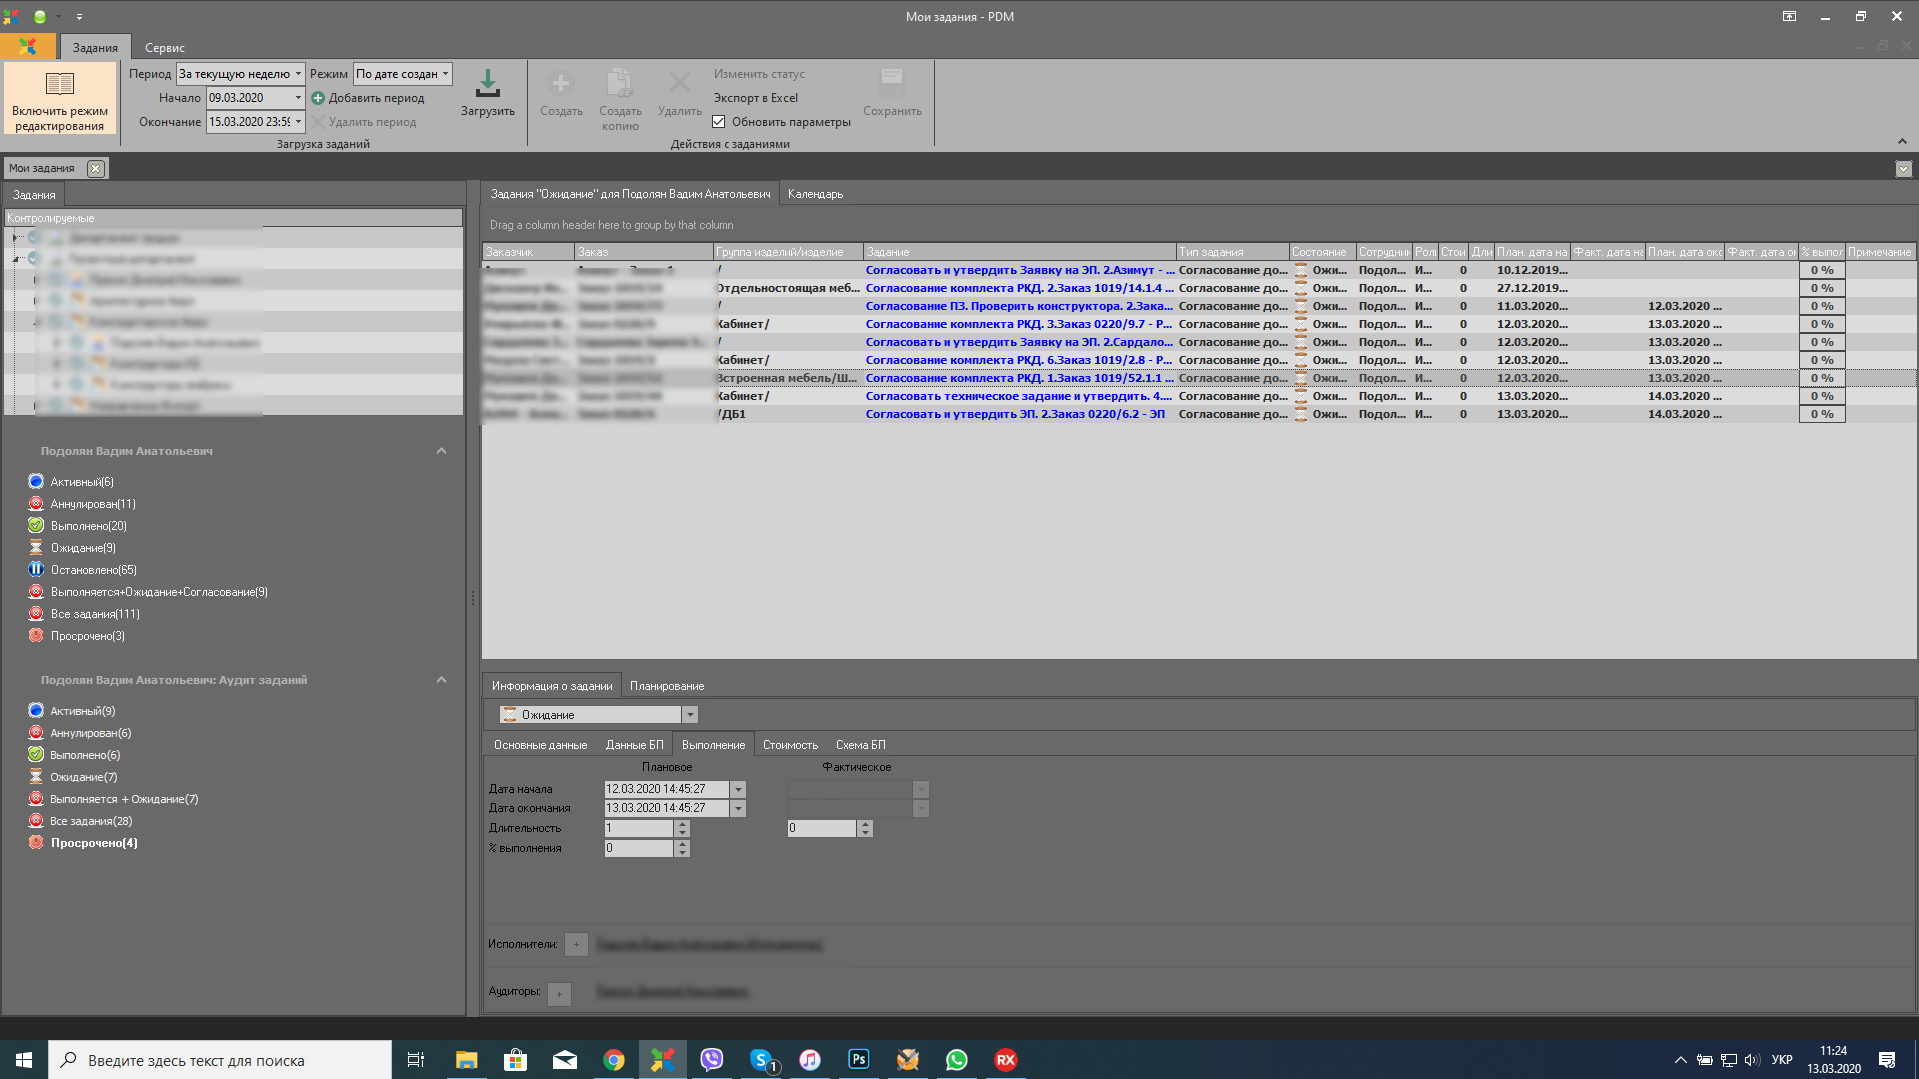Collapse the Аудит заданий filter group
Viewport: 1919px width, 1079px height.
click(441, 680)
